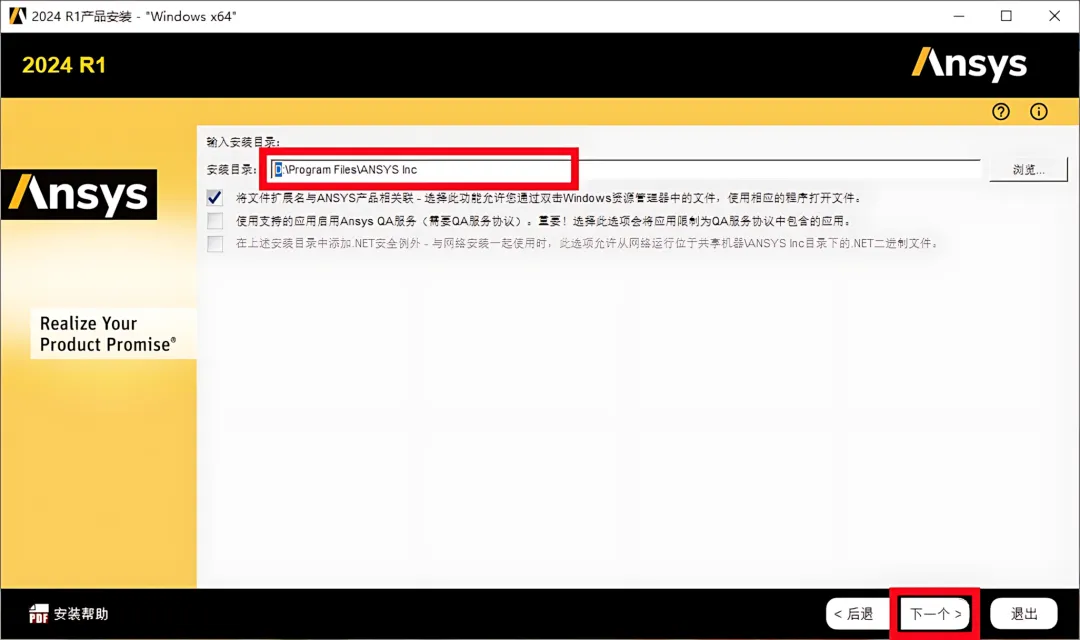Click the 输入安装目录 heading text
The image size is (1080, 640).
coord(243,142)
